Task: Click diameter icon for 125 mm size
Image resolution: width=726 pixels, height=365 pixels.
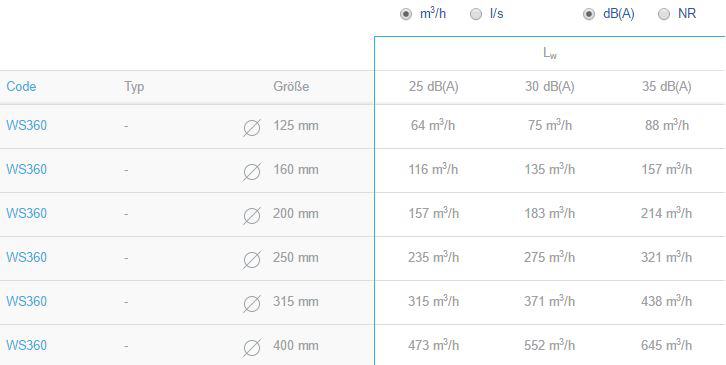Action: 252,127
